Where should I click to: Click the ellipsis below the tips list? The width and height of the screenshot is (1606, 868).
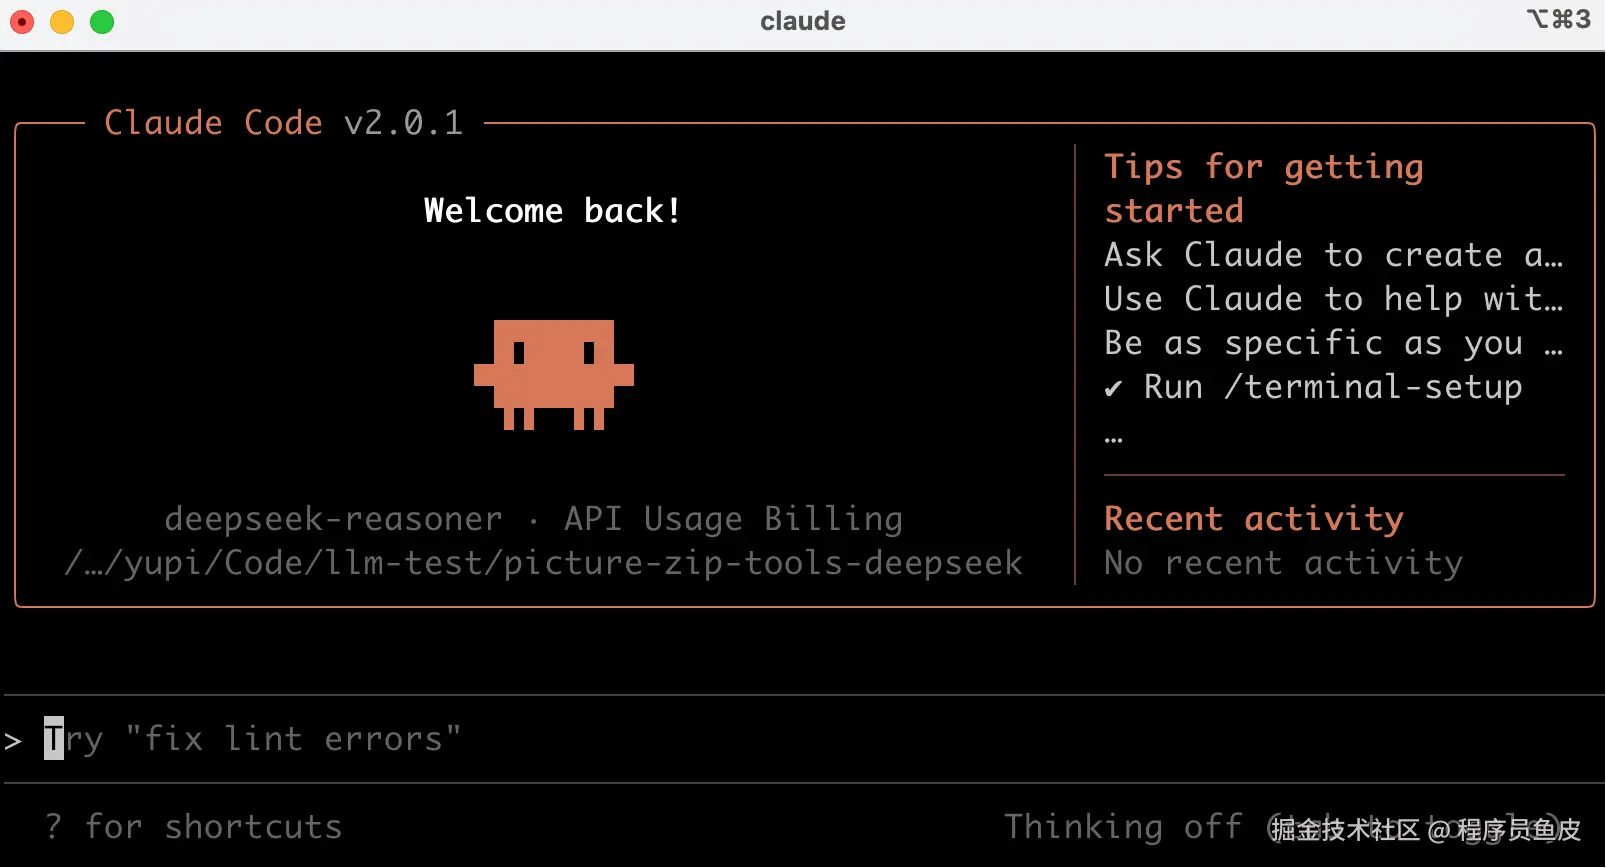point(1114,439)
